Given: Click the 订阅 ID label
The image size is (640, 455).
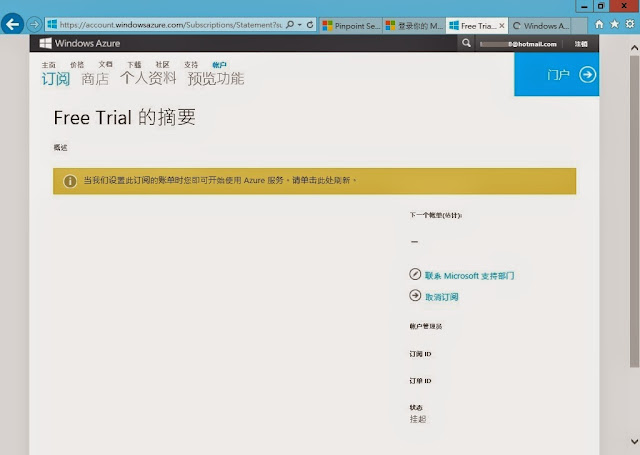Looking at the screenshot, I should click(x=420, y=354).
